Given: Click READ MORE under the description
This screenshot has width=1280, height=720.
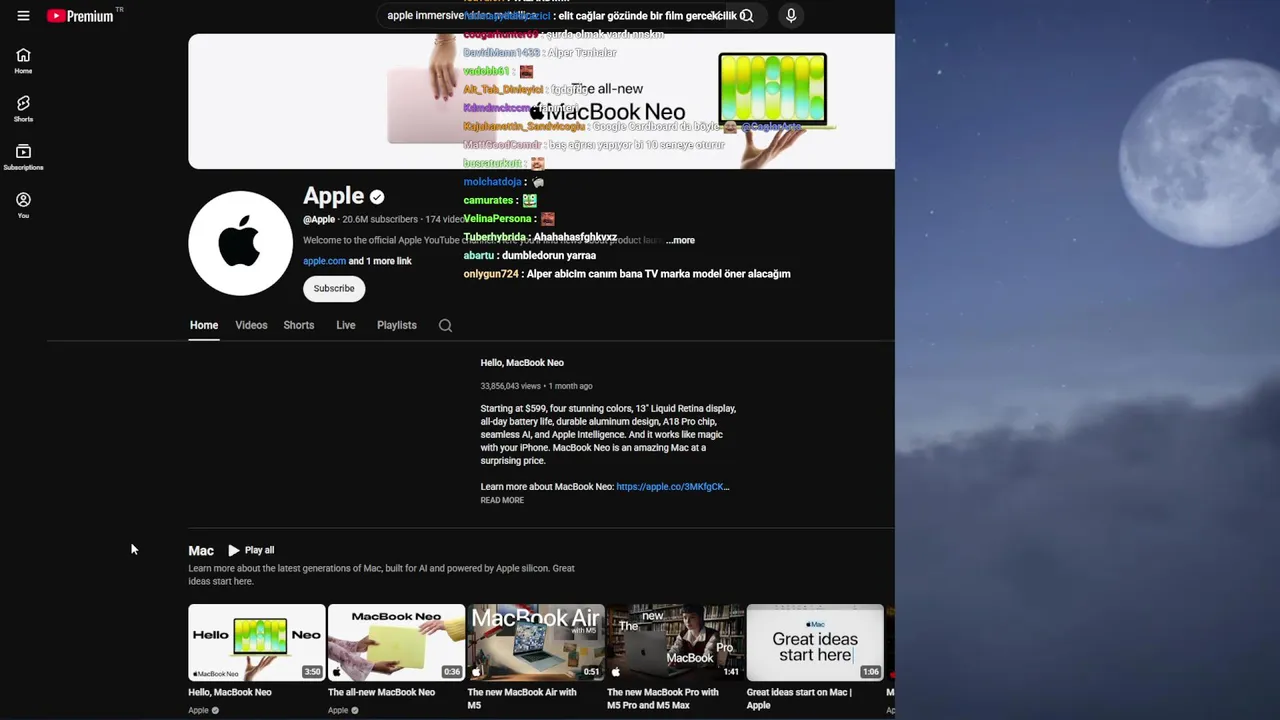Looking at the screenshot, I should coord(502,500).
